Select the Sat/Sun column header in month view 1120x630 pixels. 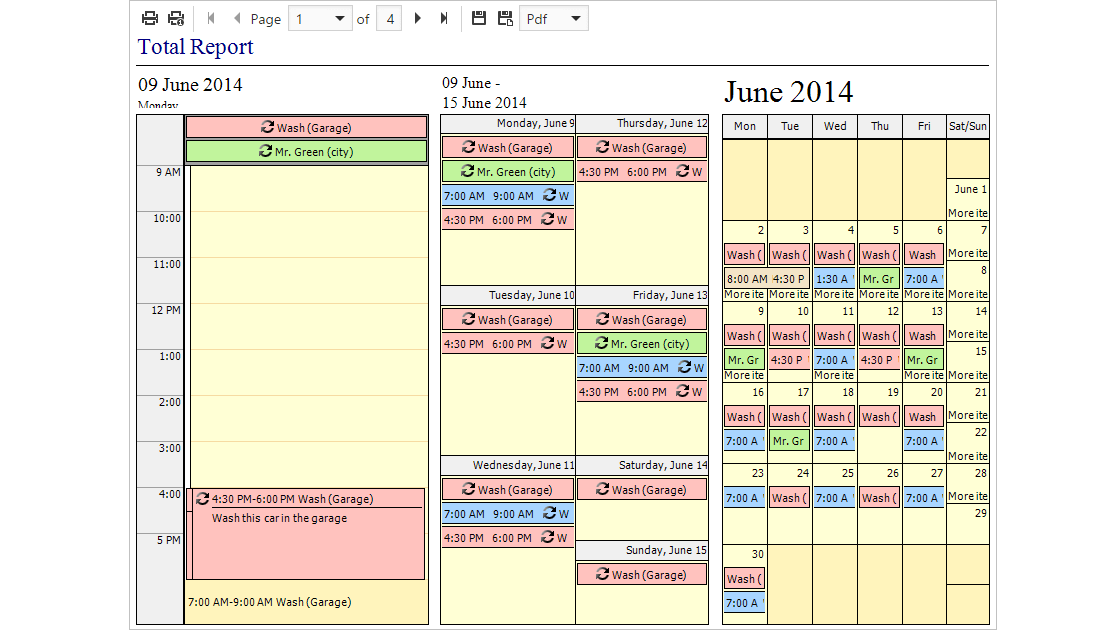click(967, 126)
